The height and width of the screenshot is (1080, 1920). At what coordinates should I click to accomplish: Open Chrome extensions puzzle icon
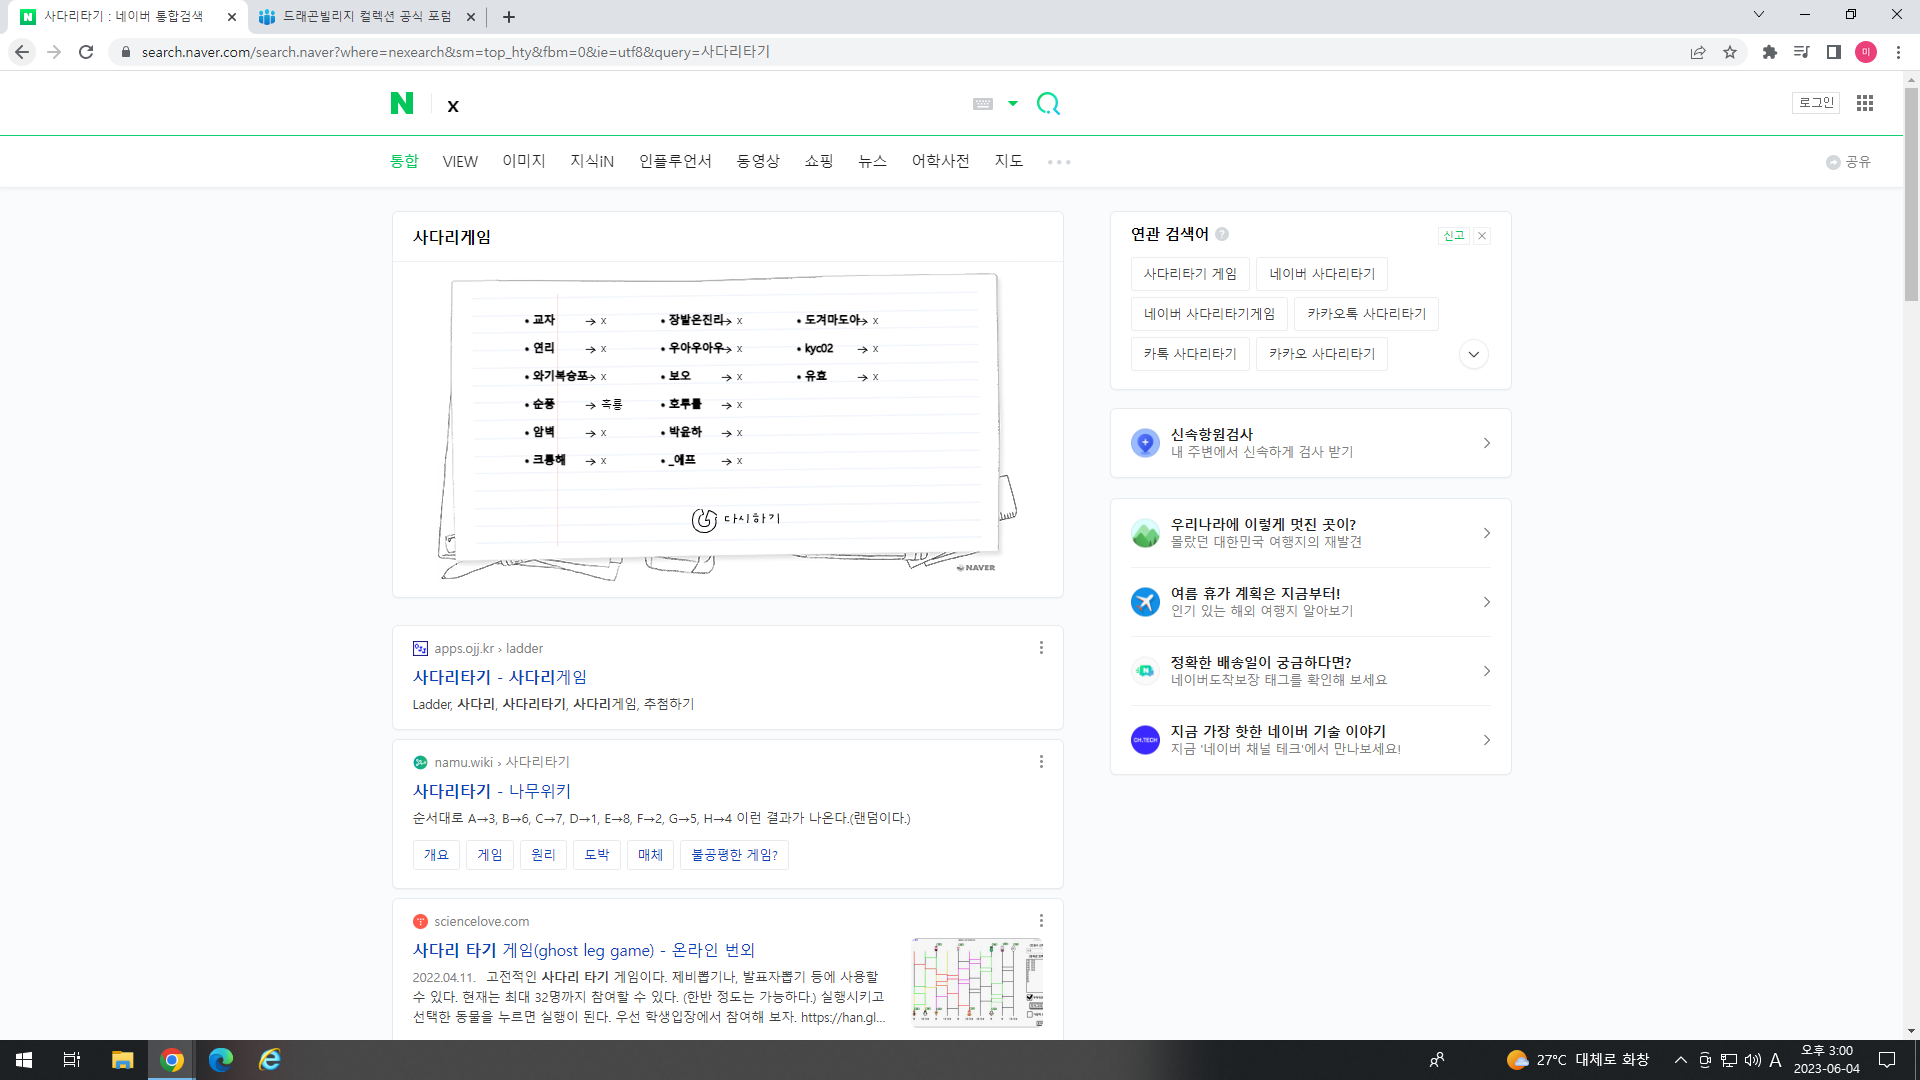point(1769,52)
